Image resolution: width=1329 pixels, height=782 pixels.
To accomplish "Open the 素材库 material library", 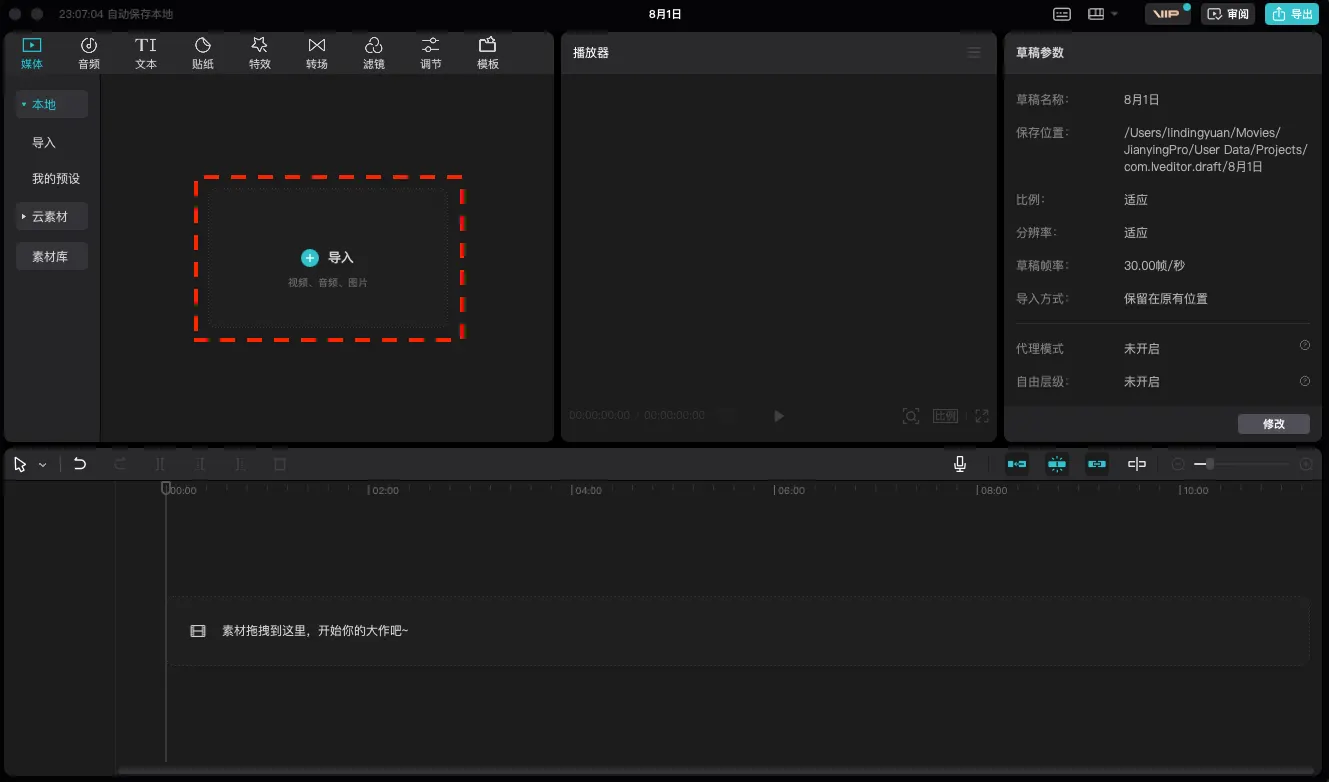I will (x=52, y=257).
